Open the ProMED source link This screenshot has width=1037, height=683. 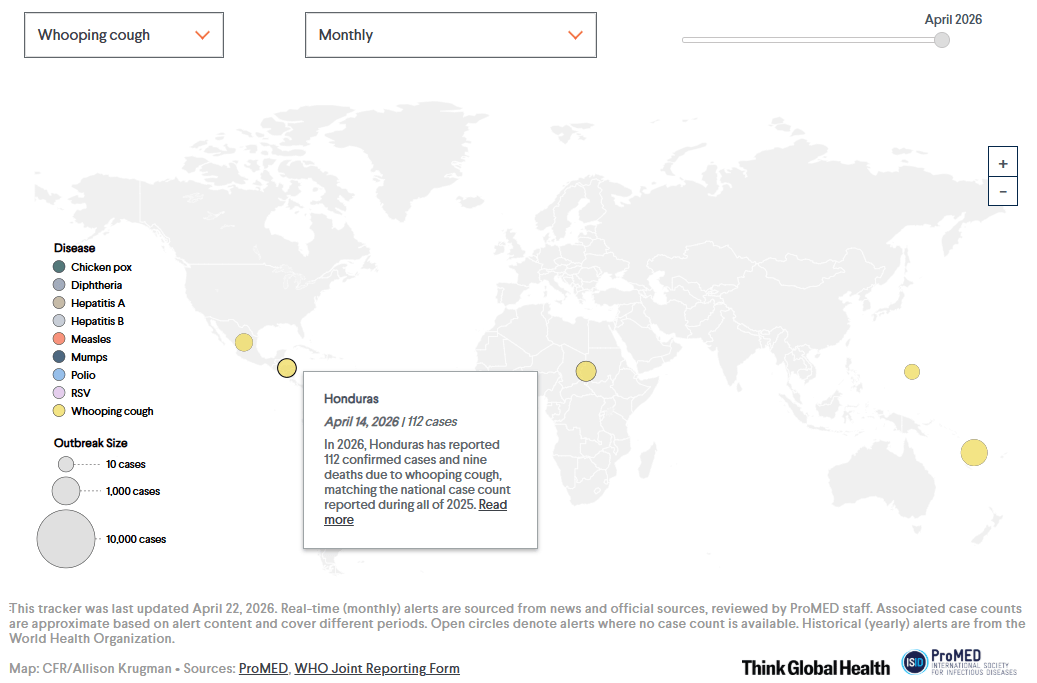[x=263, y=668]
